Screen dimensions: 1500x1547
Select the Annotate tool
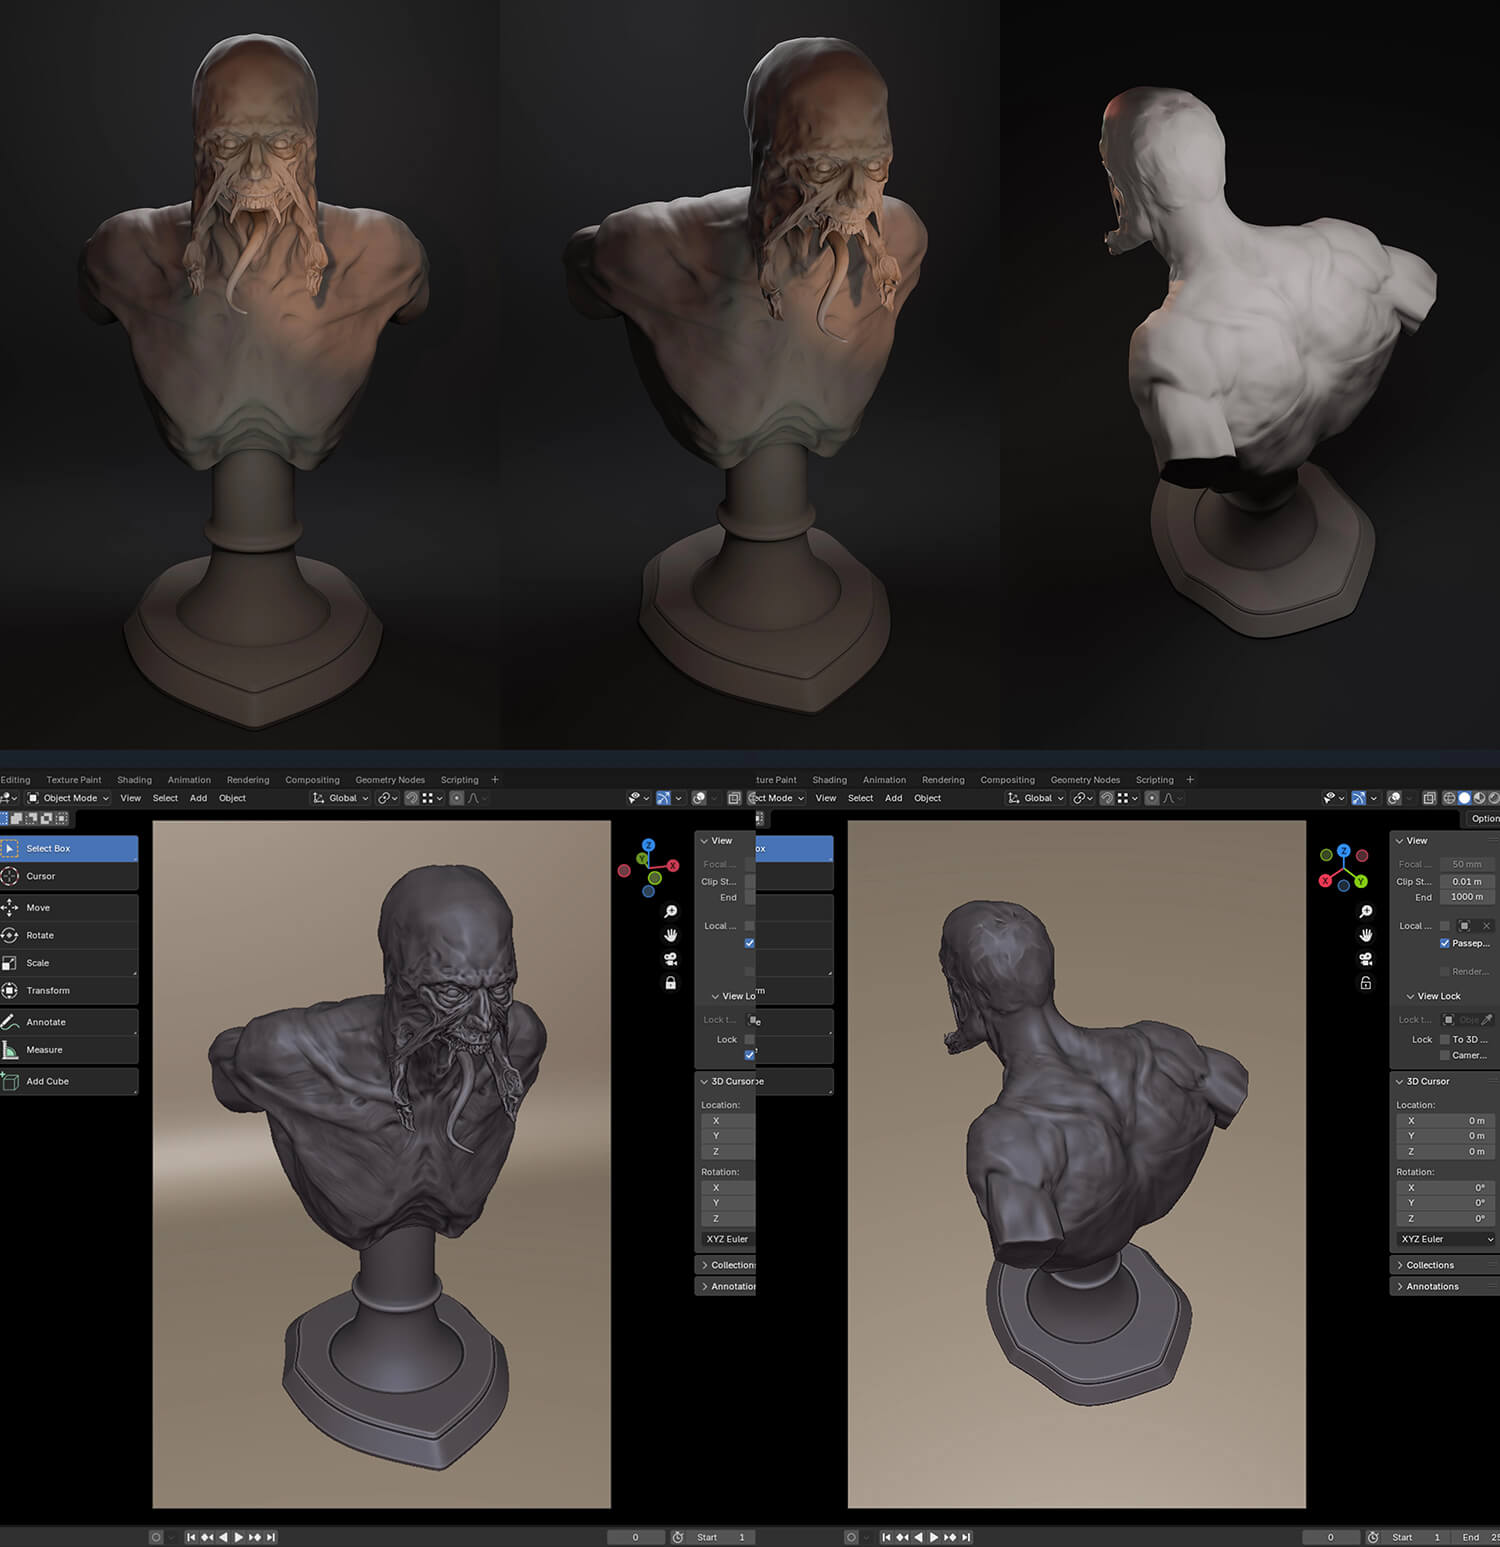[x=45, y=1022]
